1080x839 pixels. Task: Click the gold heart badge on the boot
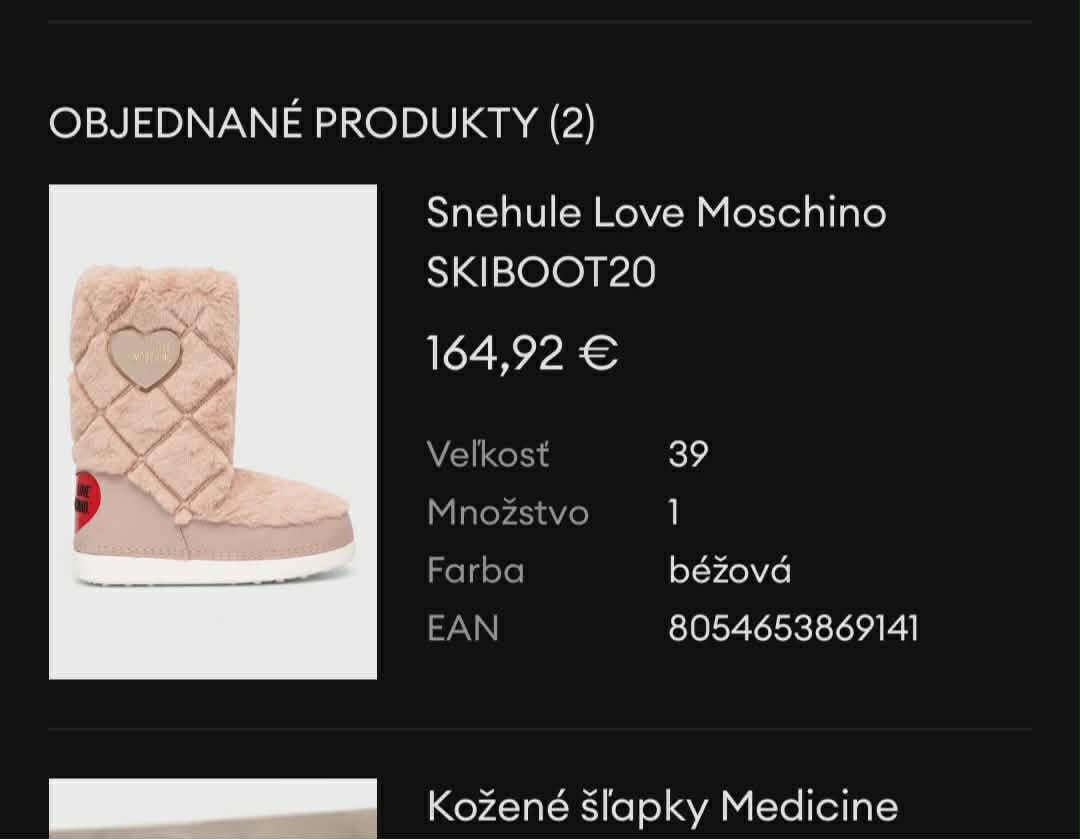[x=144, y=355]
